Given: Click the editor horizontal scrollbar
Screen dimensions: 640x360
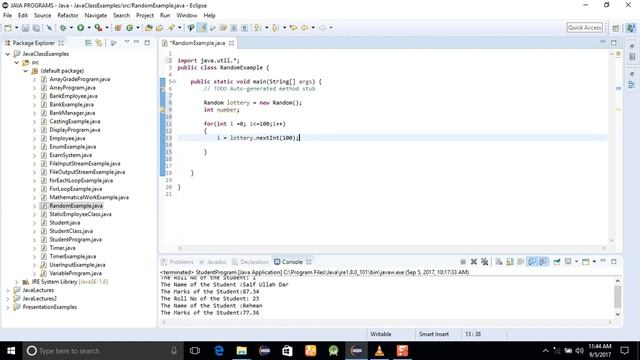Looking at the screenshot, I should [x=392, y=247].
